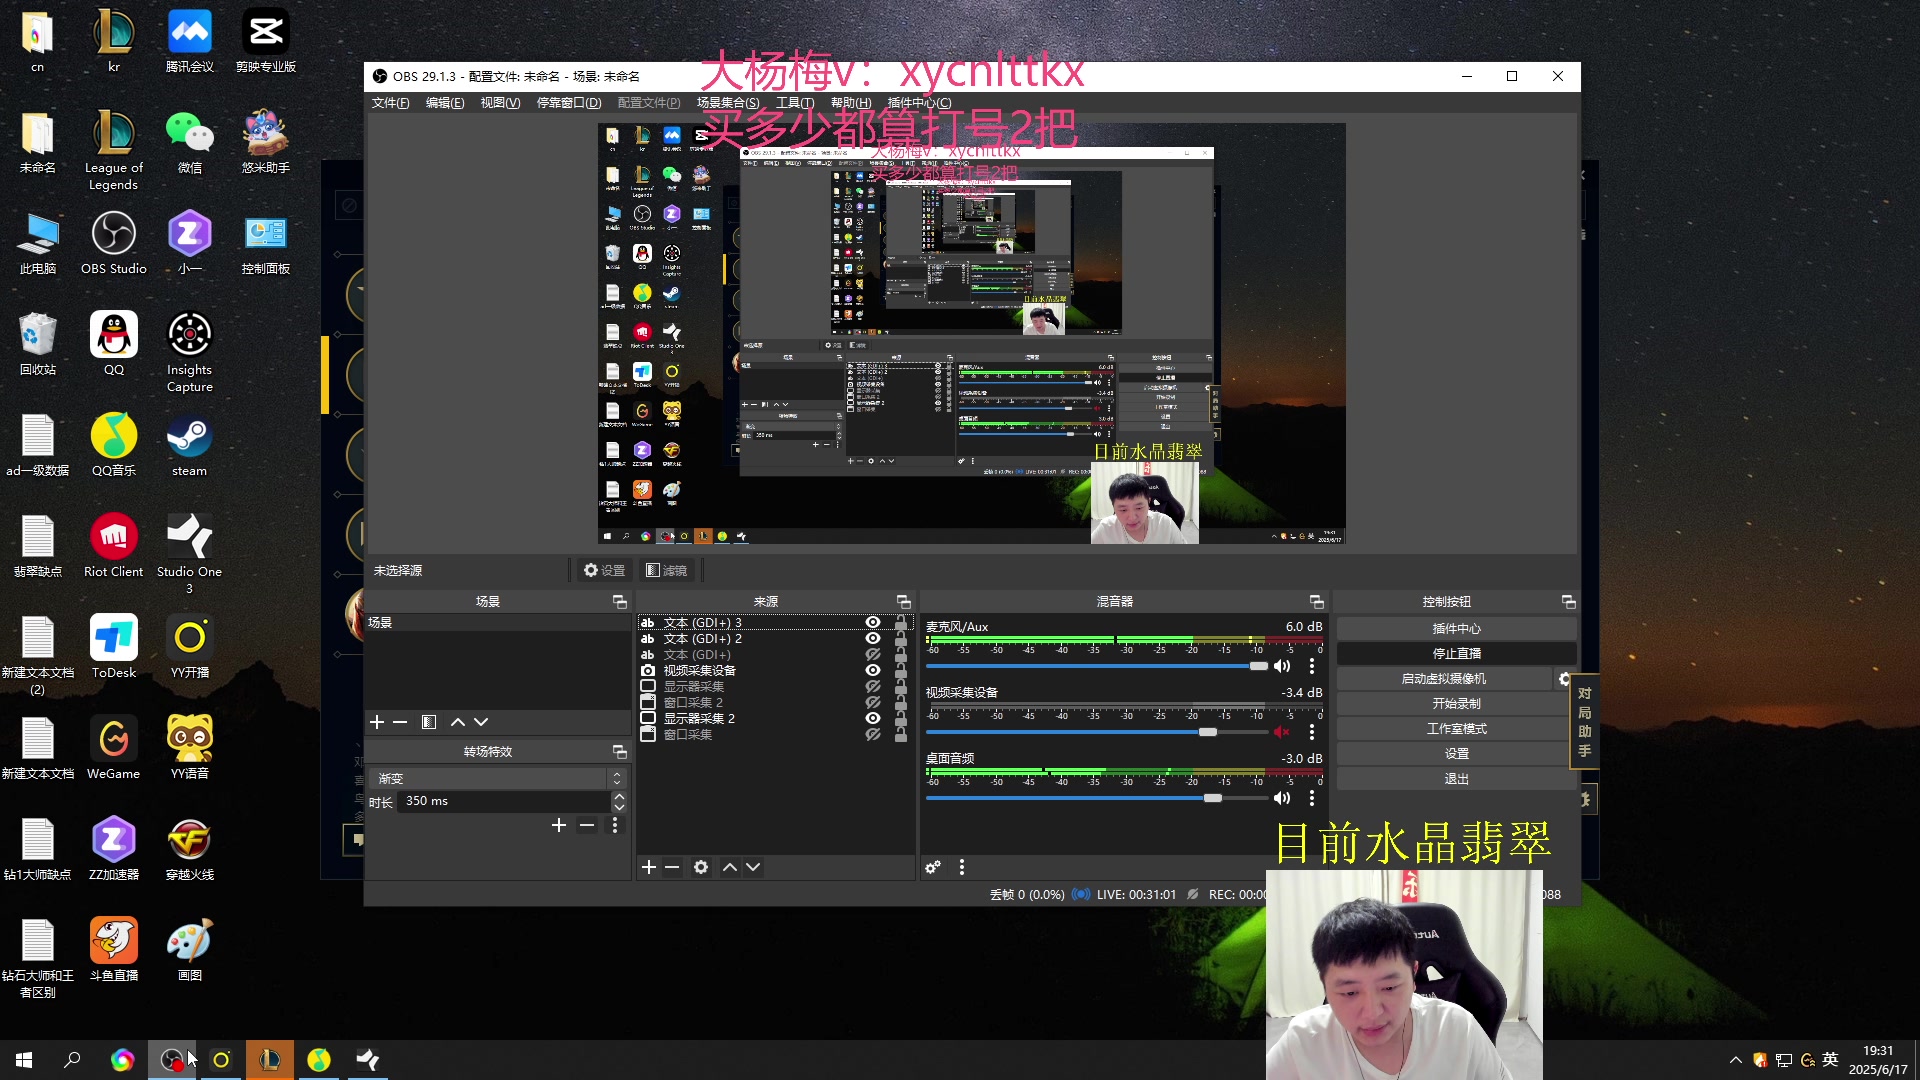1920x1080 pixels.
Task: Unmute the 视频采集设备 audio channel
Action: [1282, 732]
